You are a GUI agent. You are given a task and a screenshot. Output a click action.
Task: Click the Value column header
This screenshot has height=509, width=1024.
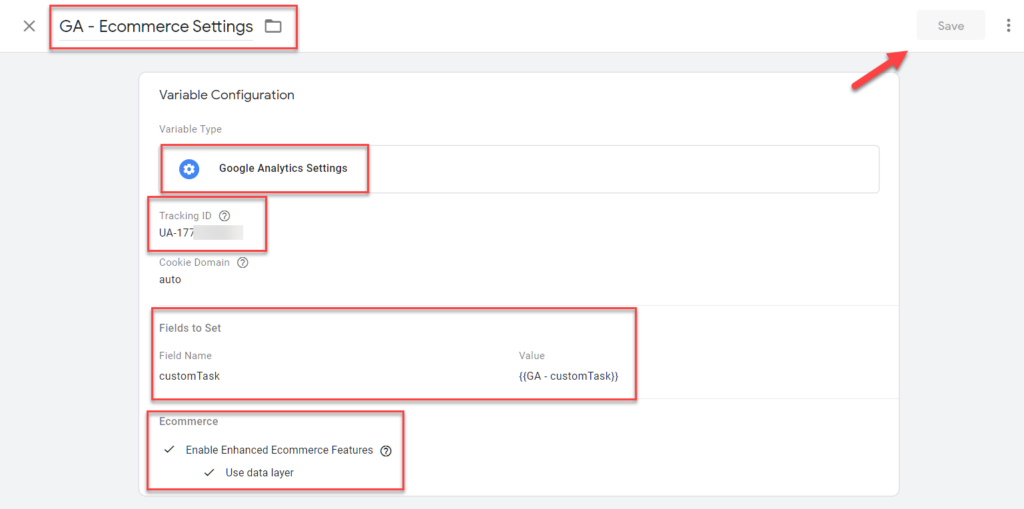(x=532, y=355)
